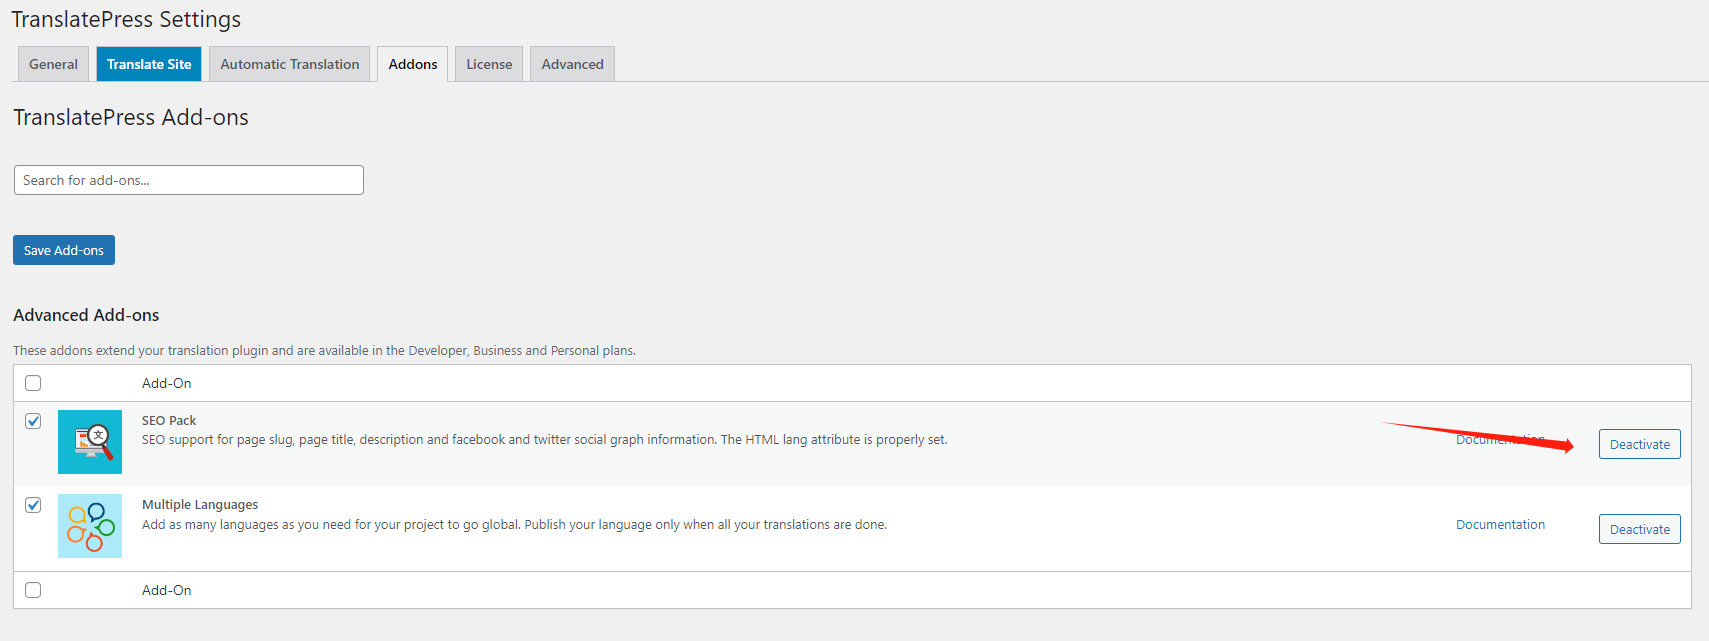Uncheck the Multiple Languages checkbox

33,505
